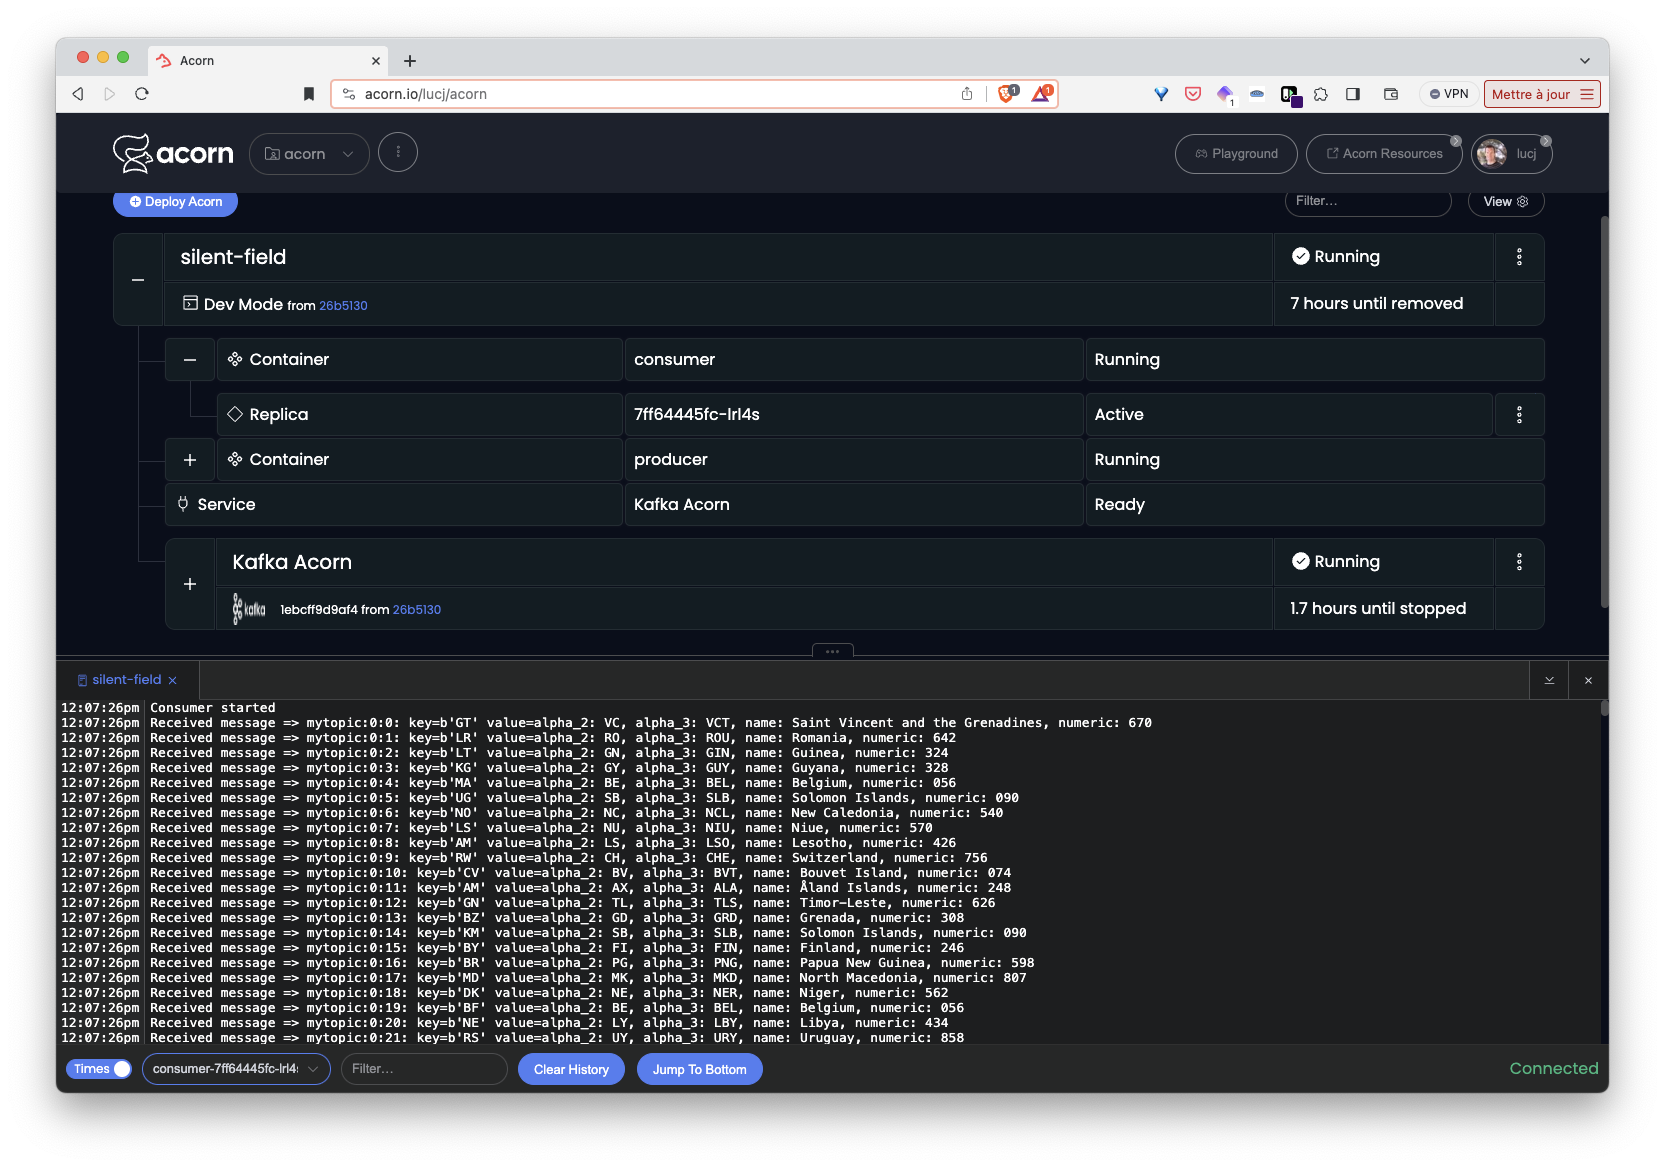
Task: Focus the apps Filter input field
Action: click(1368, 201)
